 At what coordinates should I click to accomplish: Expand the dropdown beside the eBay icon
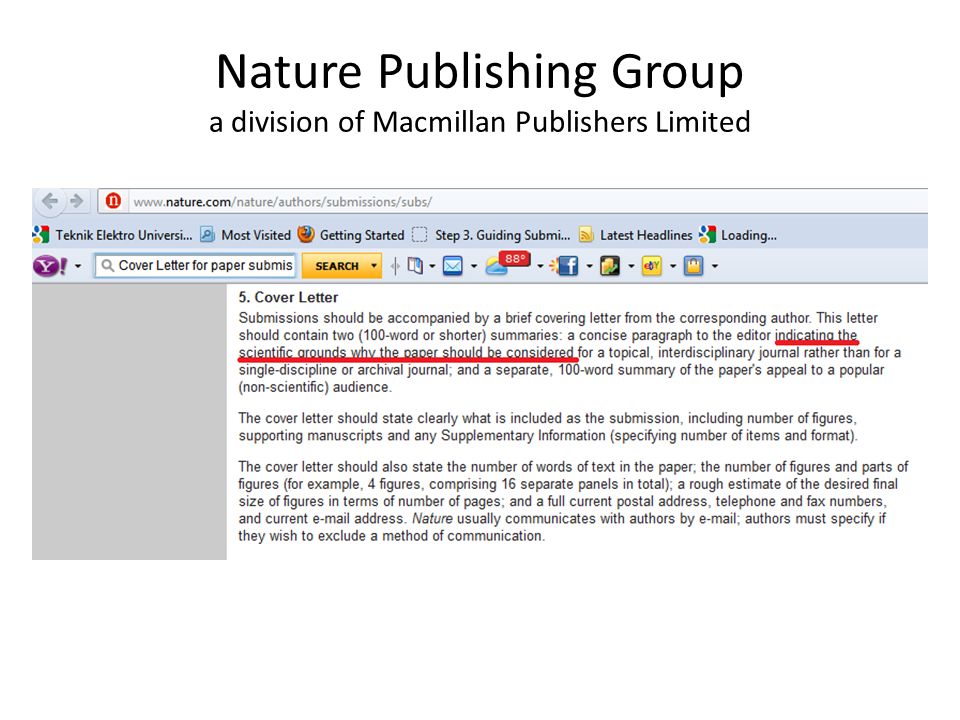(673, 266)
